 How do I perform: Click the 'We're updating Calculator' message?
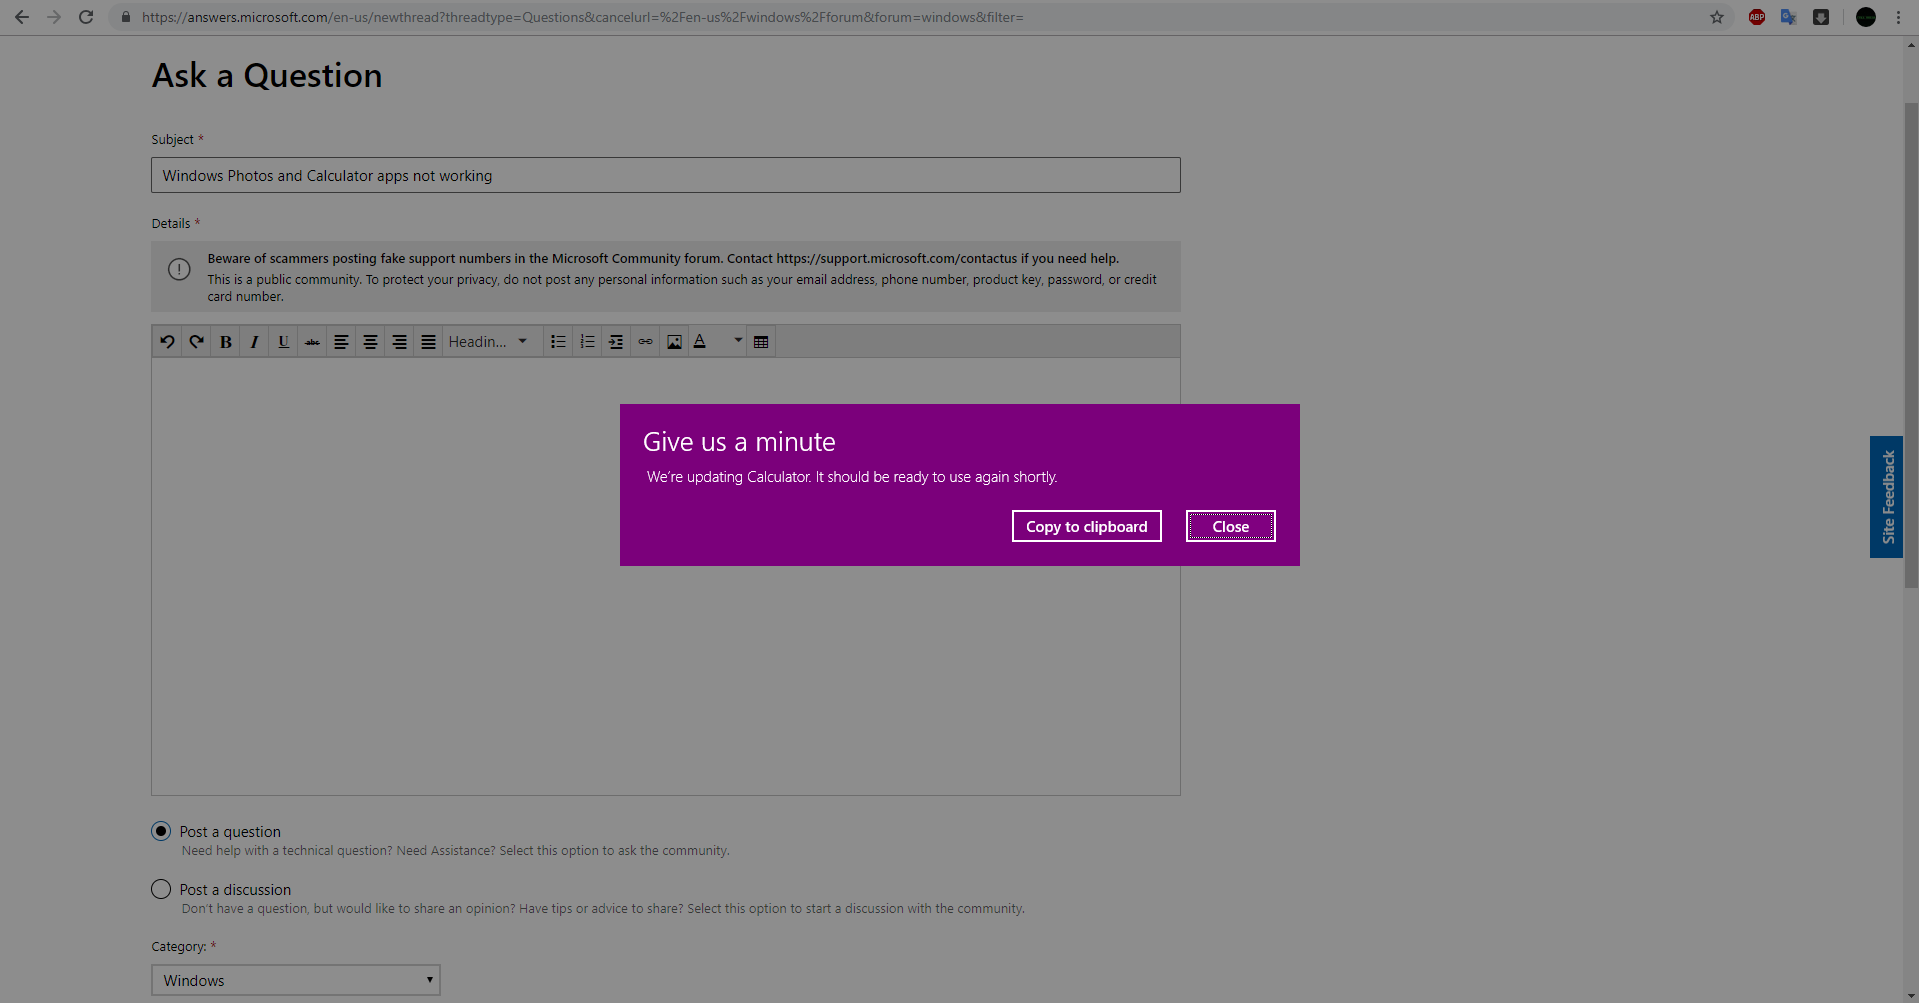[x=852, y=477]
